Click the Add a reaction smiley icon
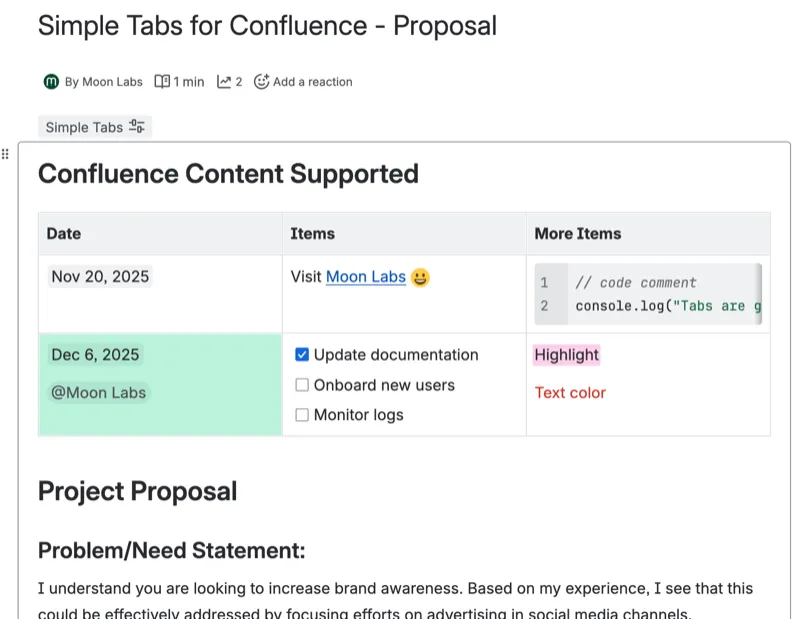This screenshot has height=619, width=800. click(x=261, y=82)
